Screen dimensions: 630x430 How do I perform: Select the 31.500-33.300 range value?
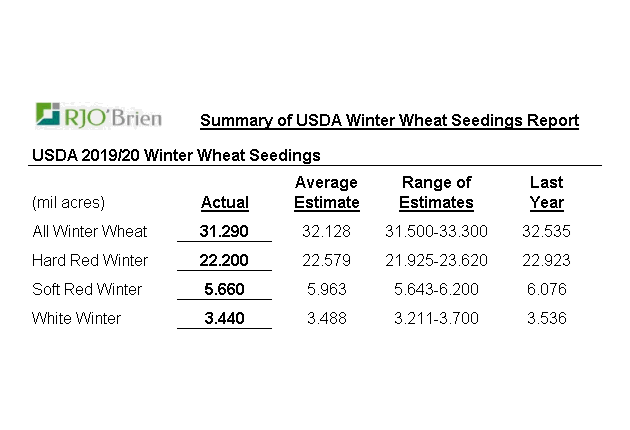(436, 231)
